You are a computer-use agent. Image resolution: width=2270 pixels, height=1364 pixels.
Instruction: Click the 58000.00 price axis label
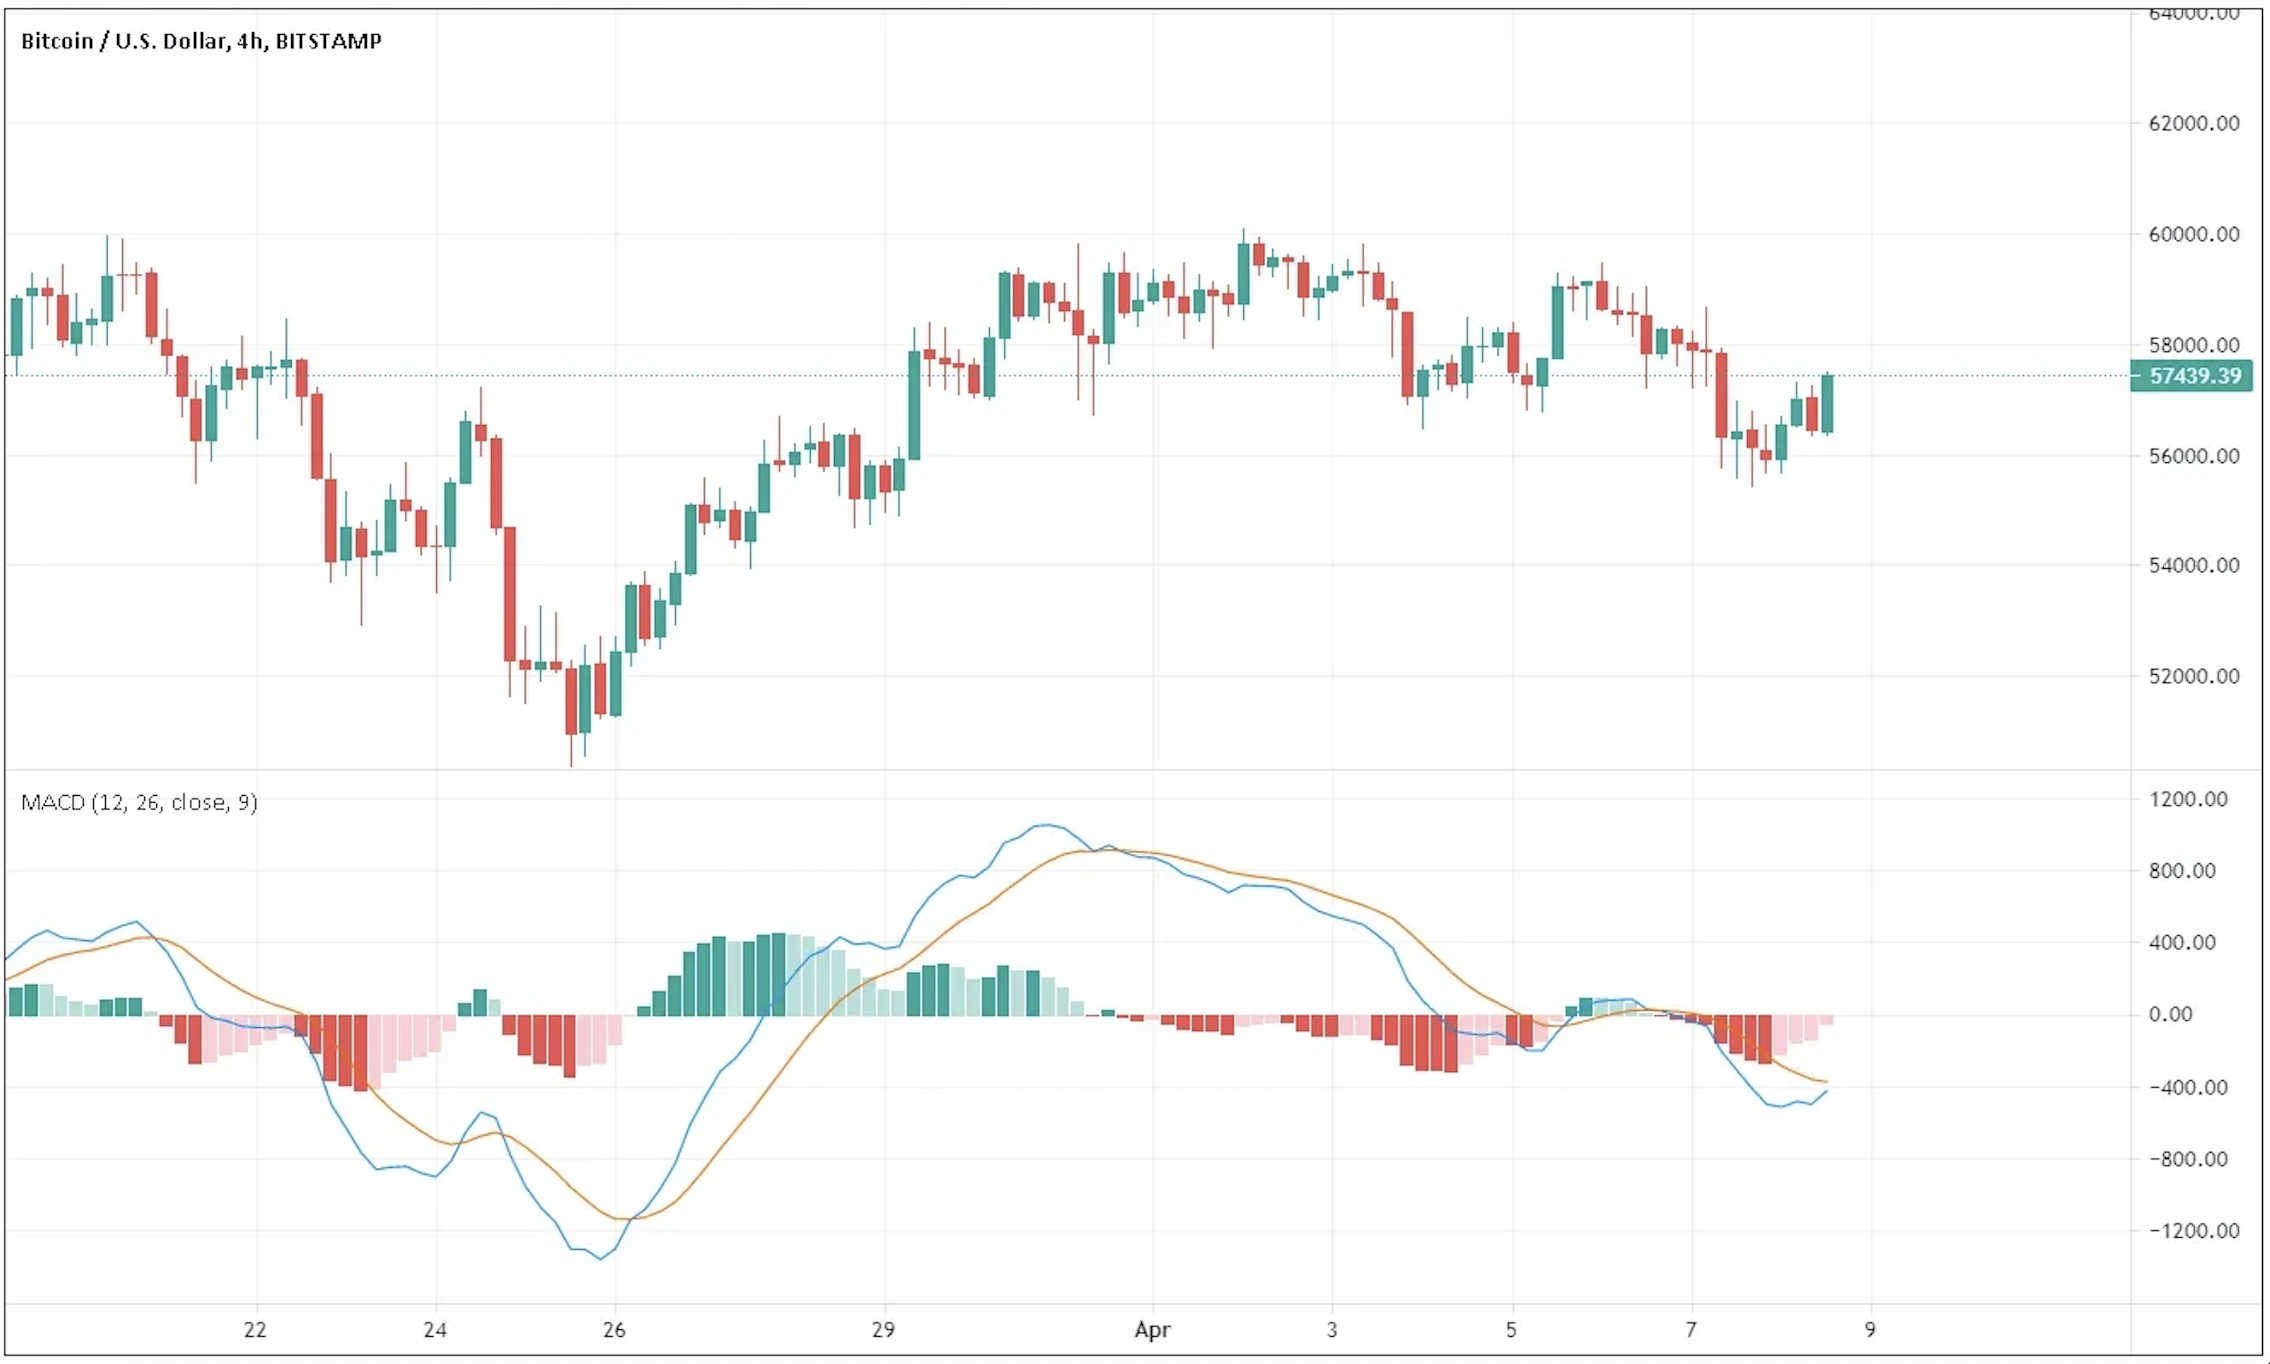click(2194, 345)
